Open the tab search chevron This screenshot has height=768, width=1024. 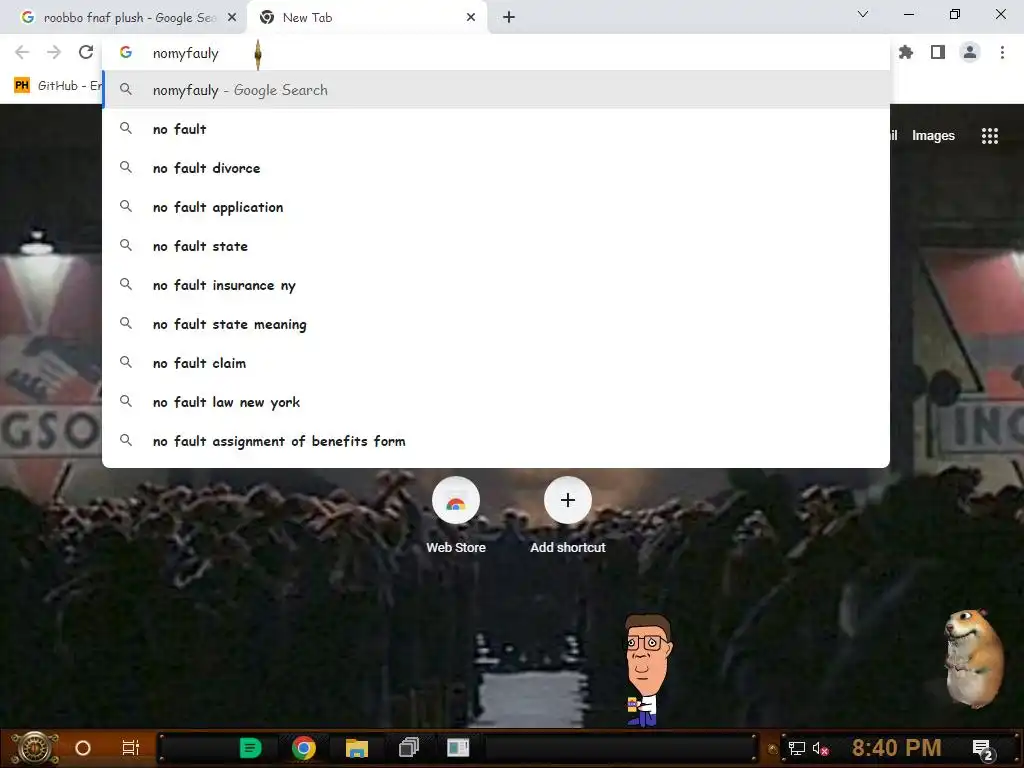pos(863,14)
